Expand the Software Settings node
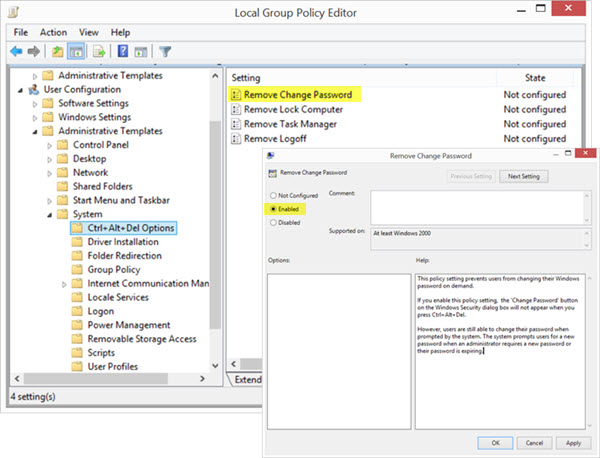The height and width of the screenshot is (458, 600). pyautogui.click(x=35, y=104)
